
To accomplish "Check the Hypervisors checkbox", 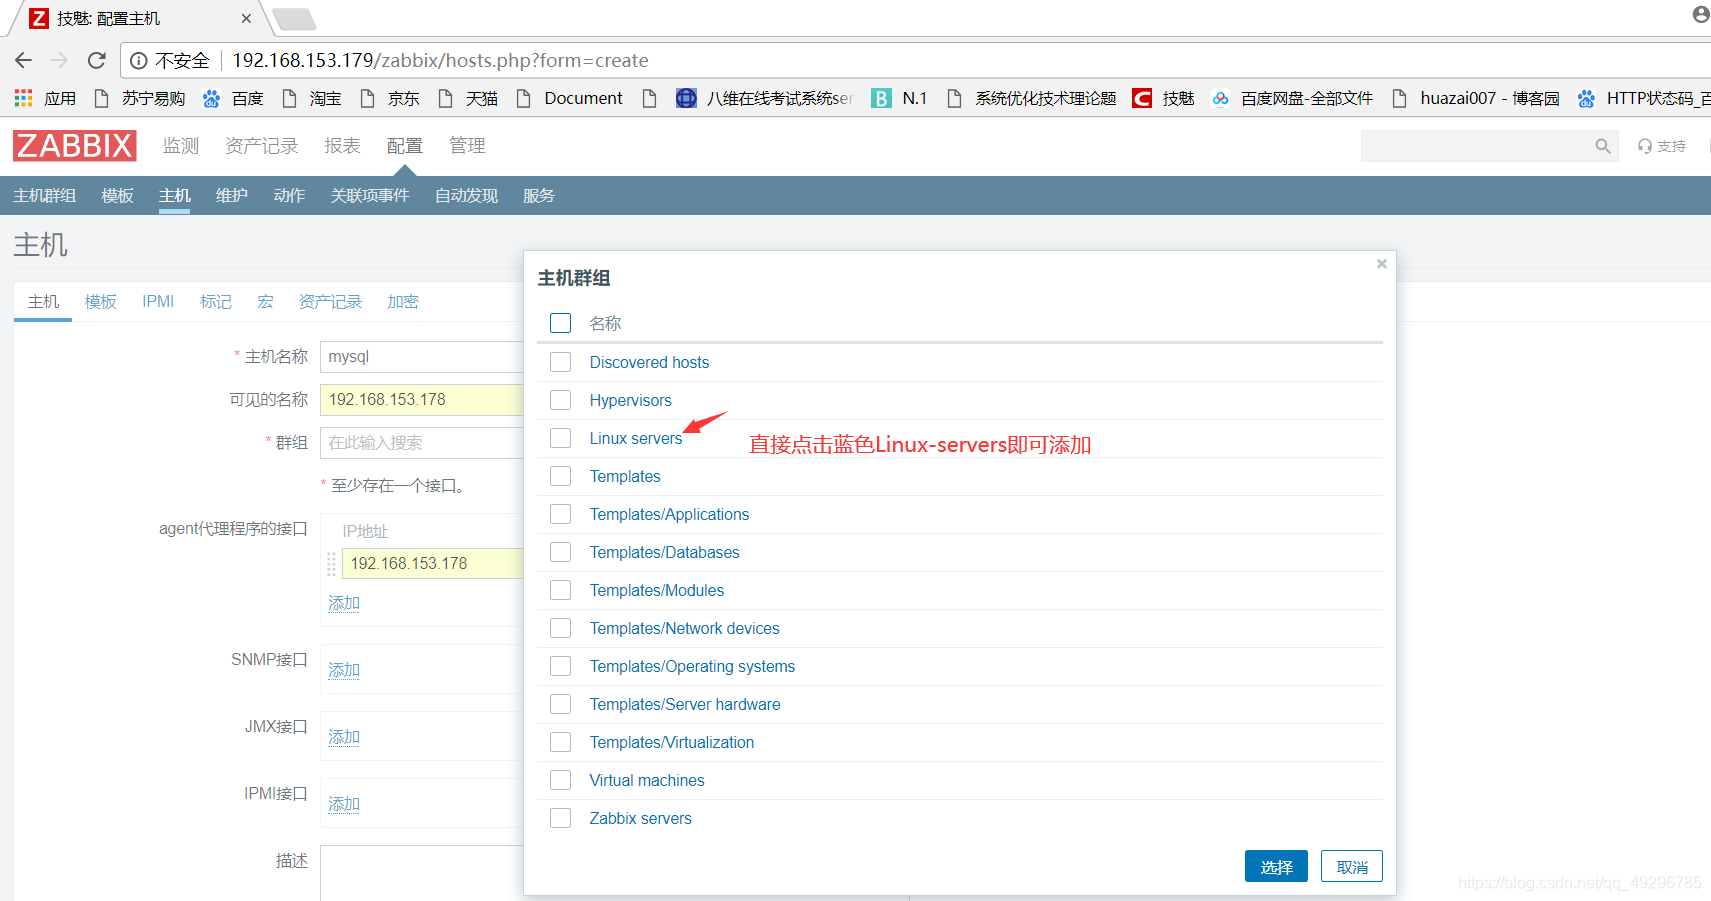I will click(x=561, y=400).
